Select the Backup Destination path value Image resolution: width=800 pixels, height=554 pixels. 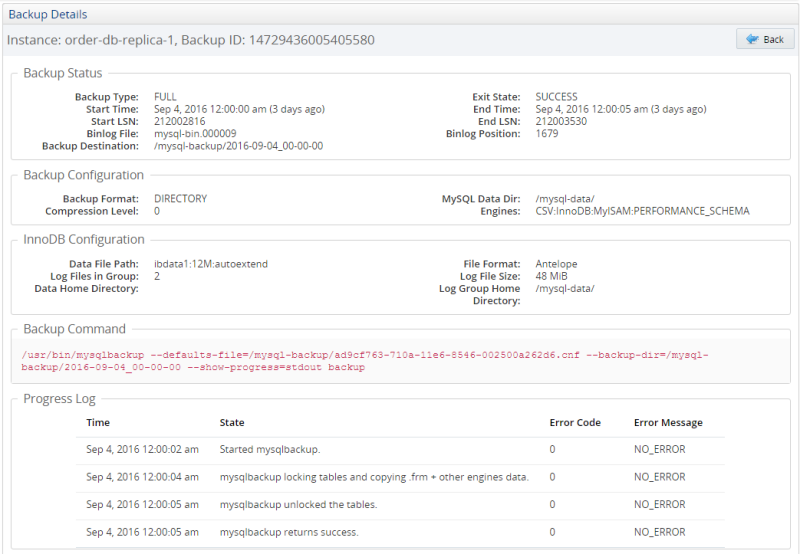pyautogui.click(x=238, y=146)
